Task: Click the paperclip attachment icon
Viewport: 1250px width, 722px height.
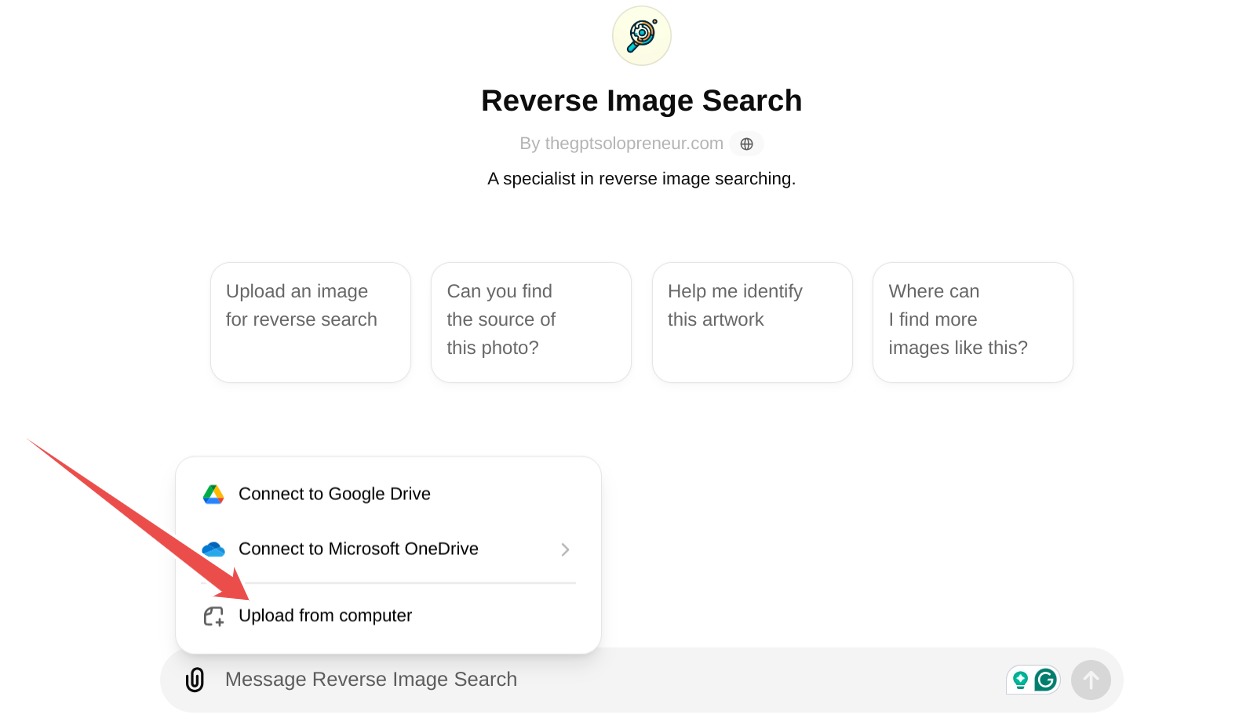Action: coord(194,679)
